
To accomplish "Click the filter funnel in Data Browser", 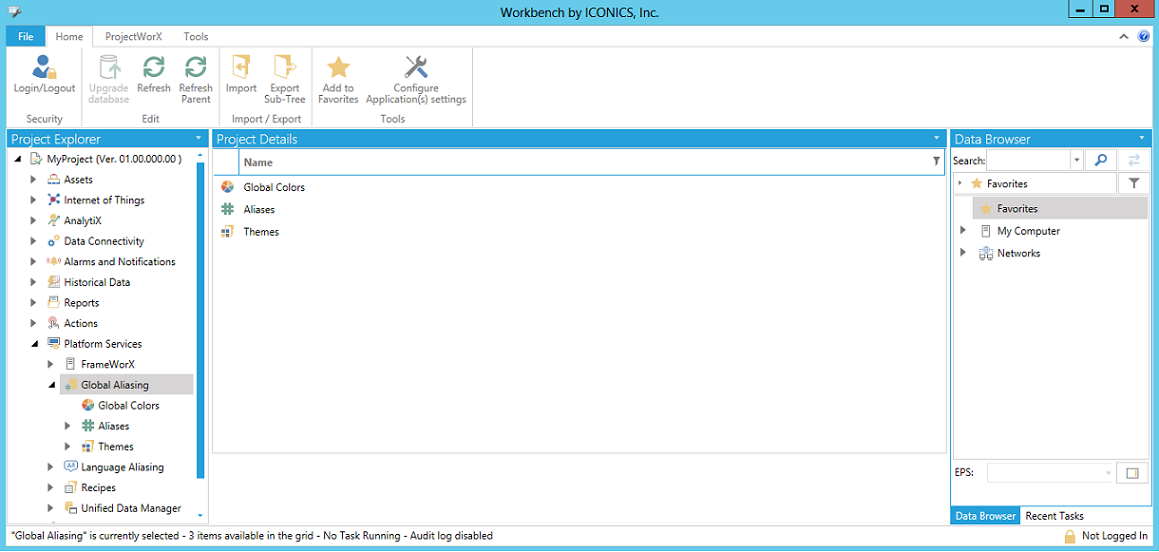I will click(x=1133, y=184).
